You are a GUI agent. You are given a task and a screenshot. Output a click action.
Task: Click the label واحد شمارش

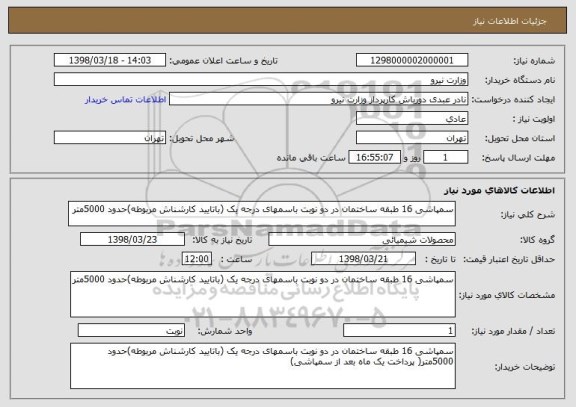point(225,331)
